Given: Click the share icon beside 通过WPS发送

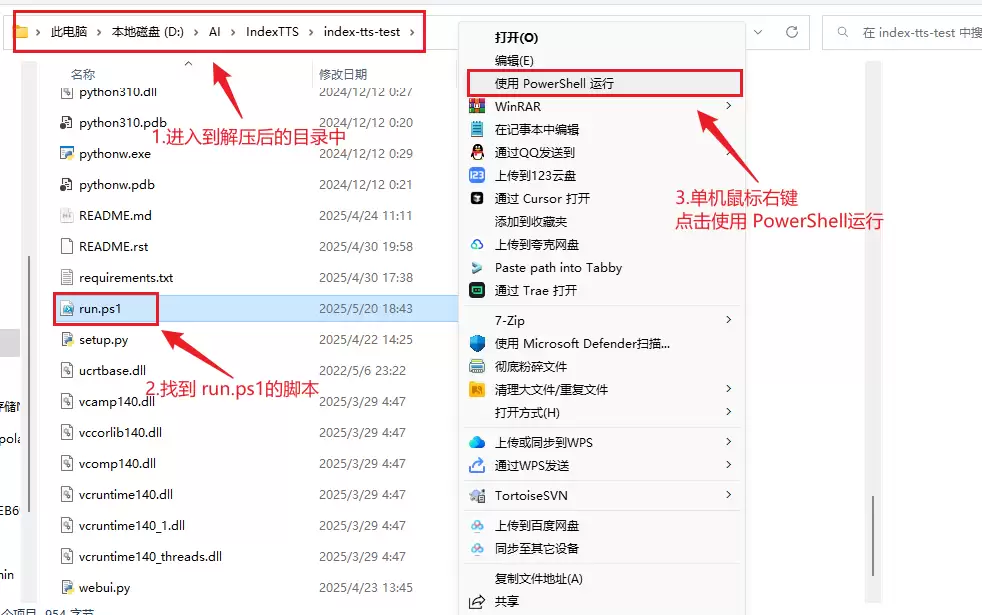Looking at the screenshot, I should click(477, 465).
